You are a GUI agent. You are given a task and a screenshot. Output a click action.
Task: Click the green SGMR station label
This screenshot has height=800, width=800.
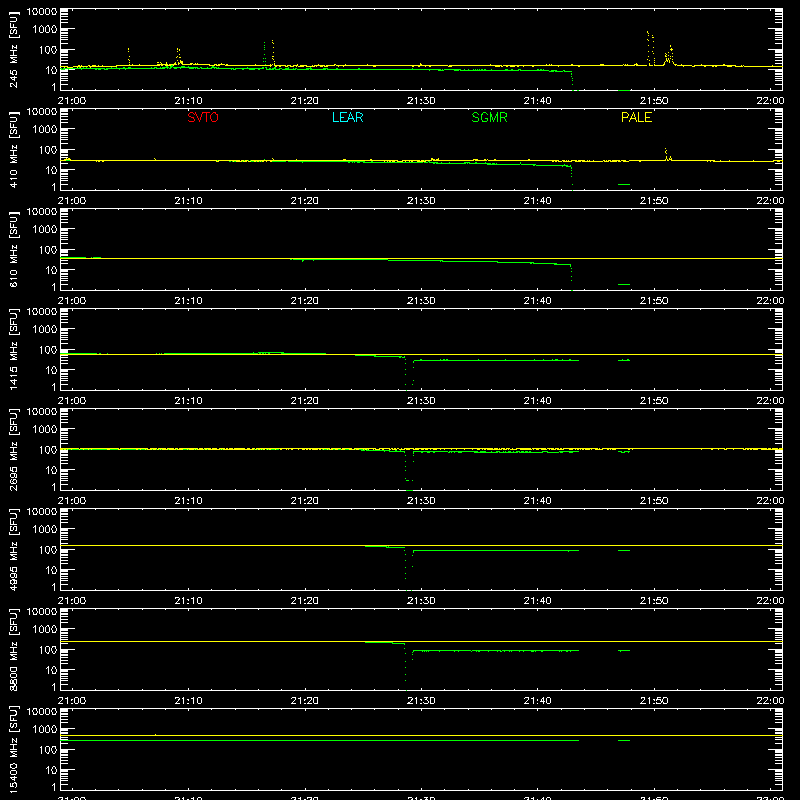489,117
